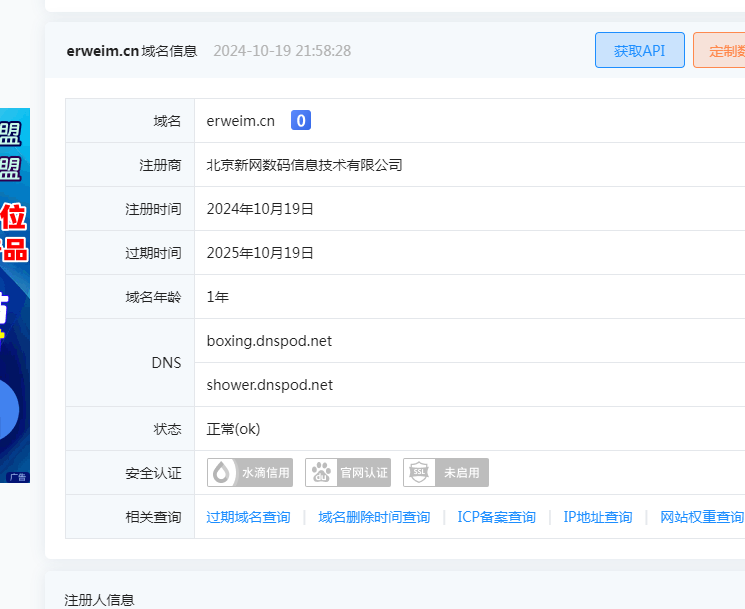
Task: Open the 过期域名查询 link
Action: point(248,517)
